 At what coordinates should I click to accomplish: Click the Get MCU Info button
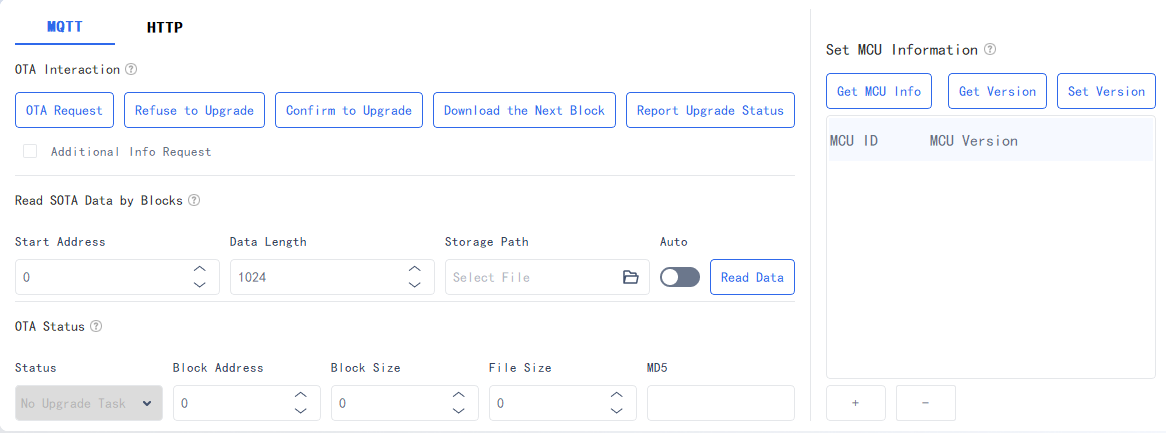click(x=879, y=91)
